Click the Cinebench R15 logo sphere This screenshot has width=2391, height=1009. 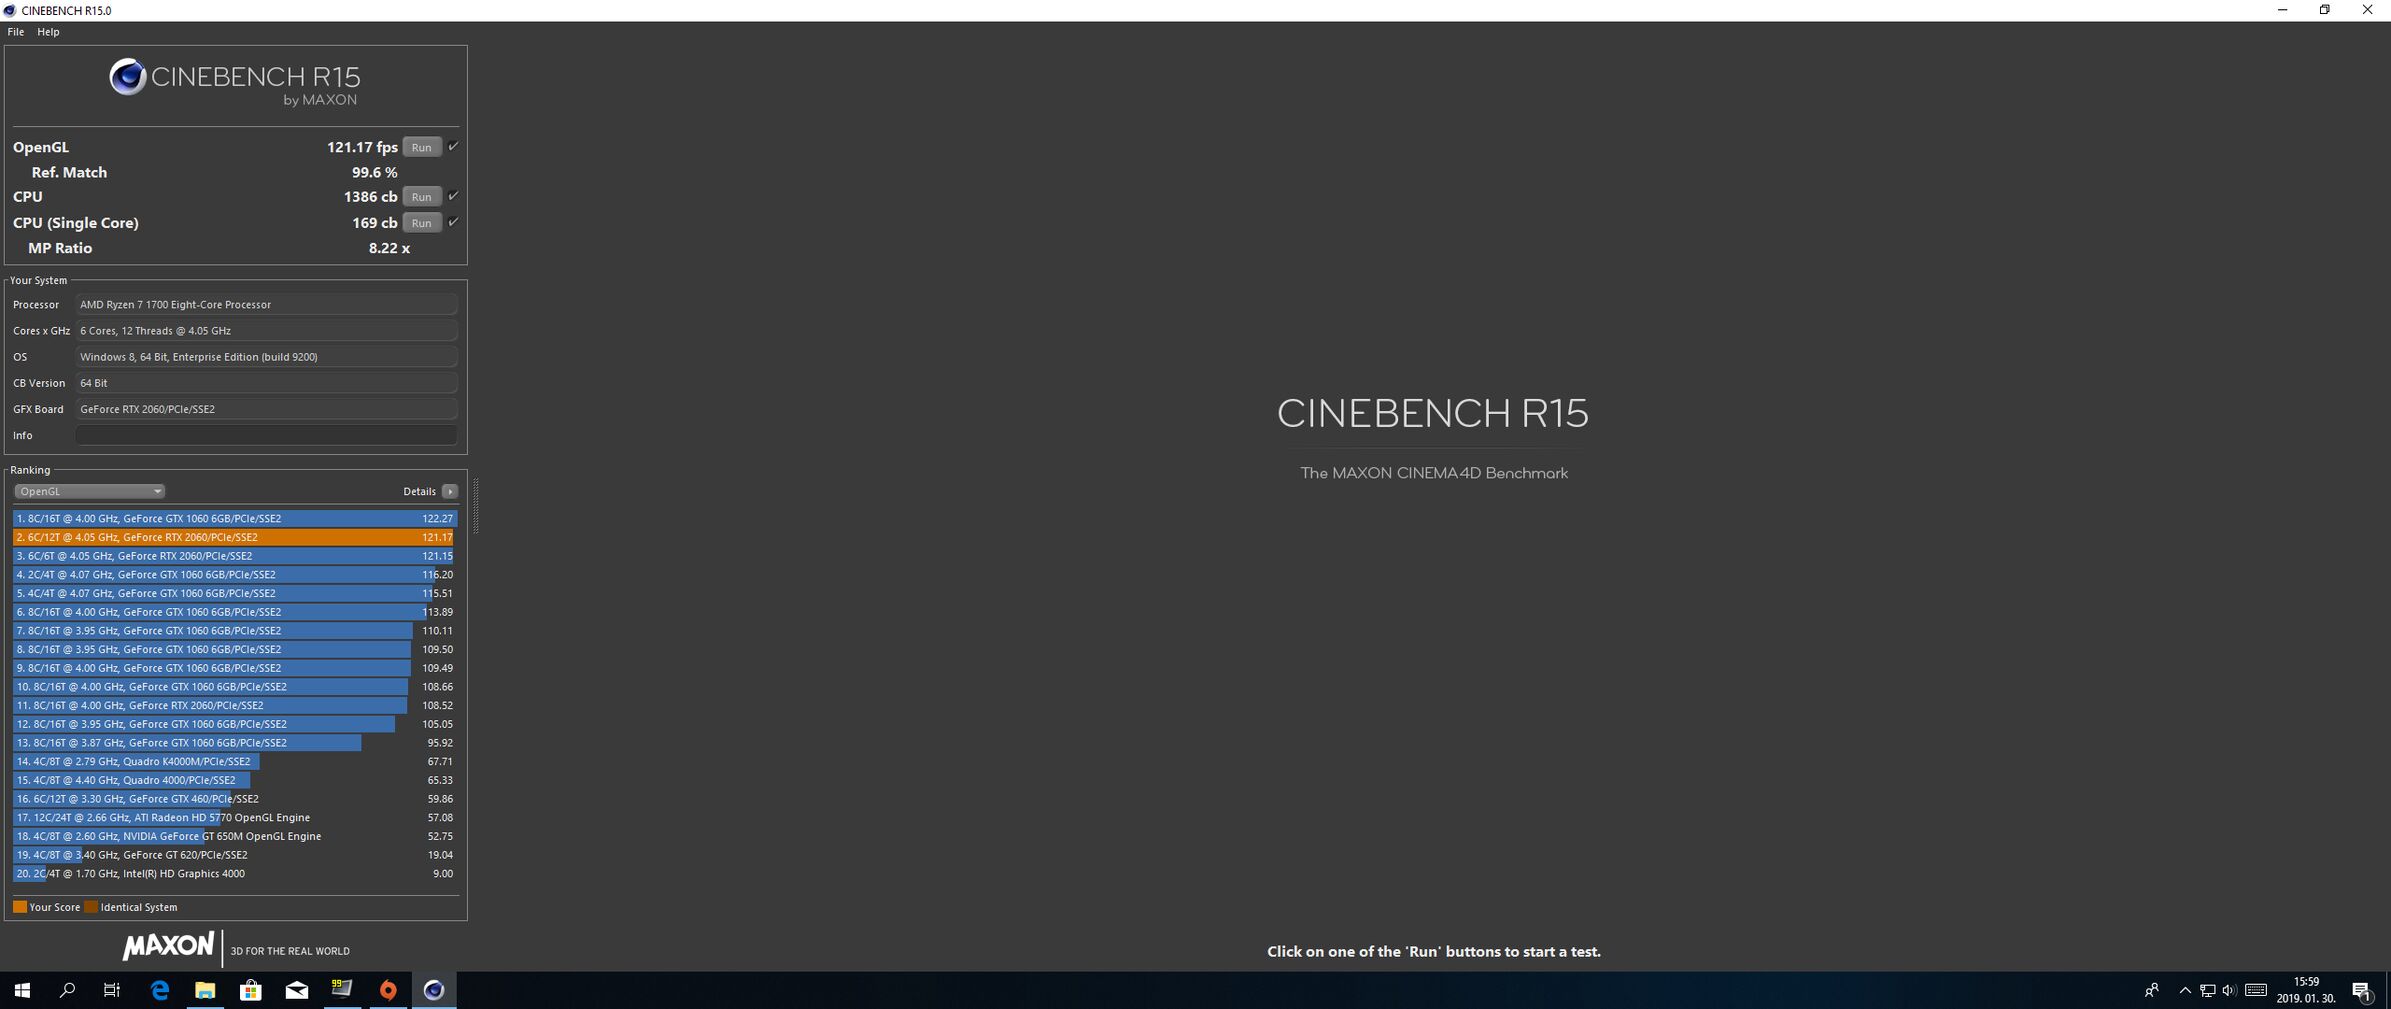pyautogui.click(x=127, y=77)
